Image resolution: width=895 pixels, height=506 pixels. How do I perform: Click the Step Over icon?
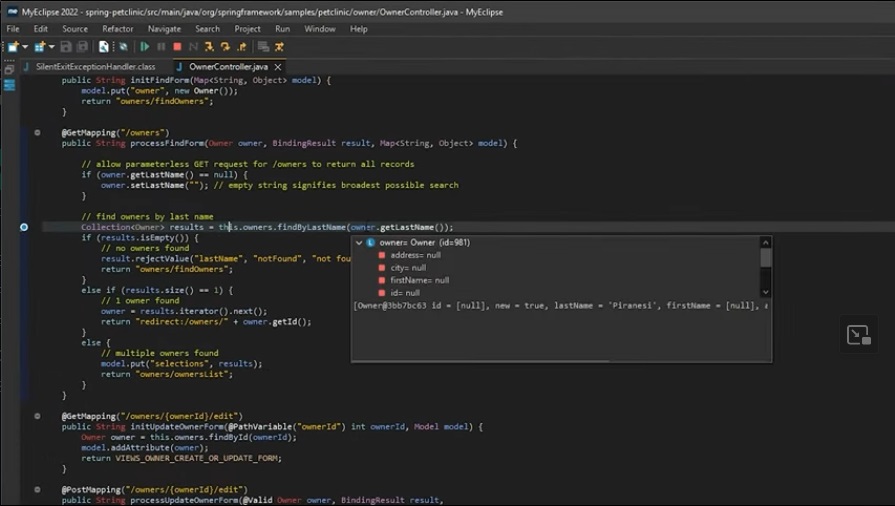point(226,47)
